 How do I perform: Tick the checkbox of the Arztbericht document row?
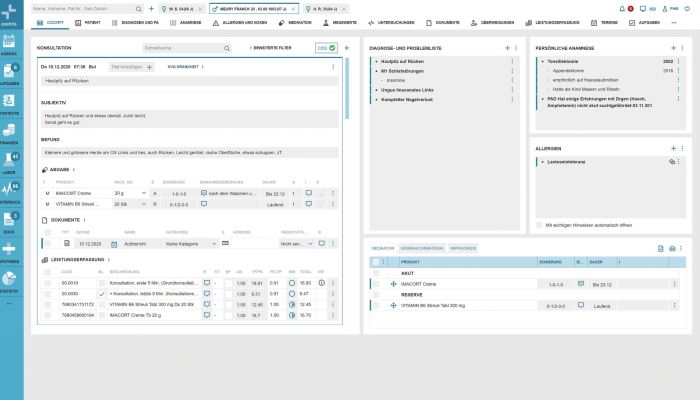pyautogui.click(x=48, y=243)
